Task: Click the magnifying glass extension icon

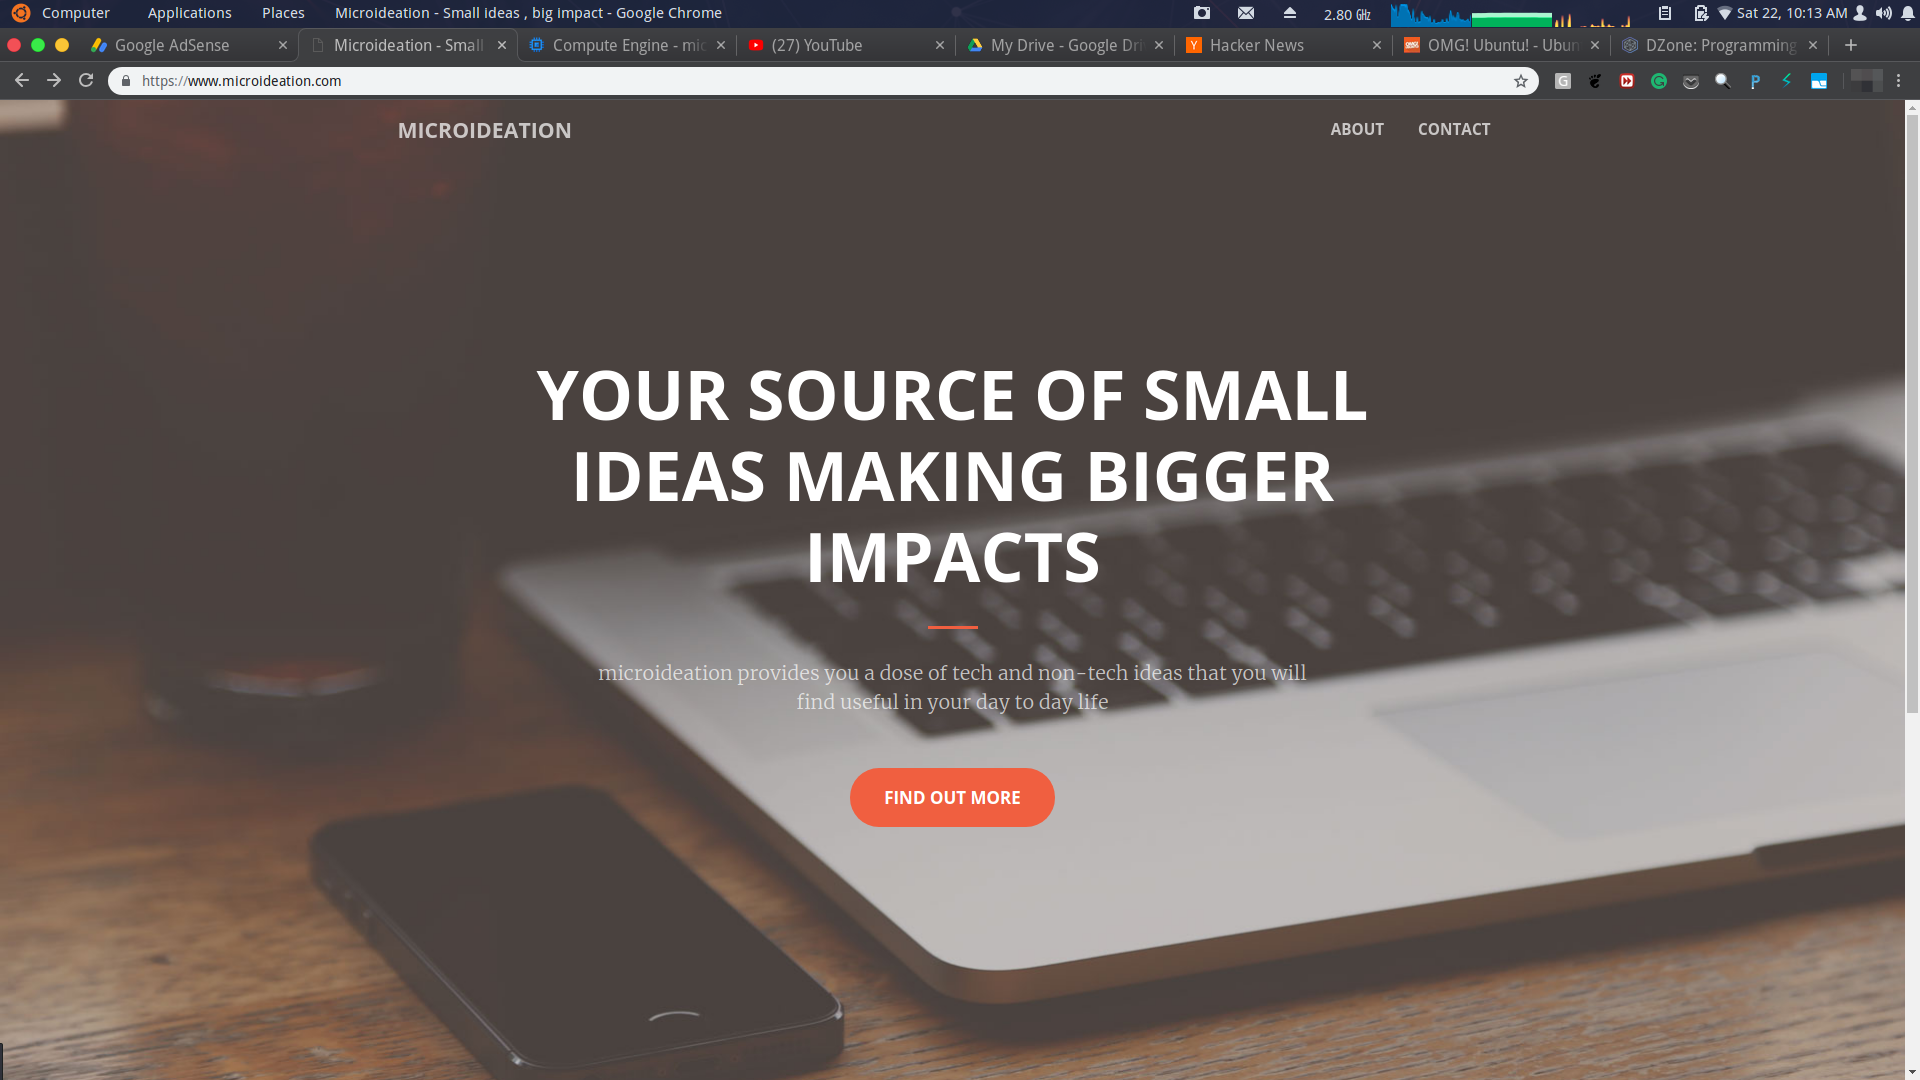Action: coord(1723,81)
